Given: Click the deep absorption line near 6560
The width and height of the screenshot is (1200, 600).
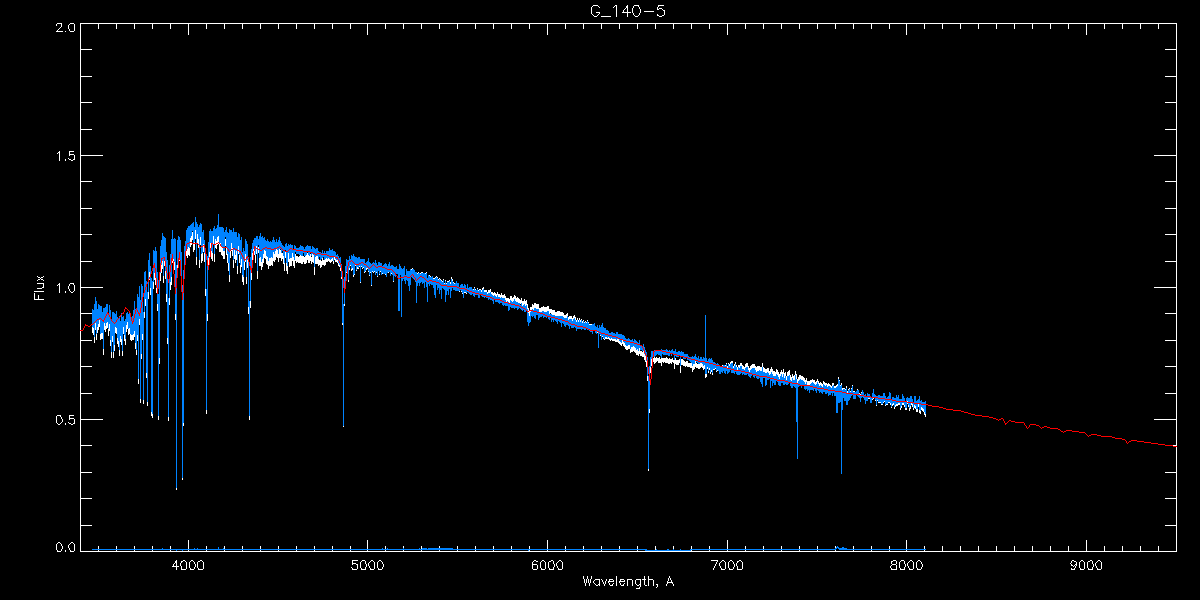Looking at the screenshot, I should tap(648, 410).
